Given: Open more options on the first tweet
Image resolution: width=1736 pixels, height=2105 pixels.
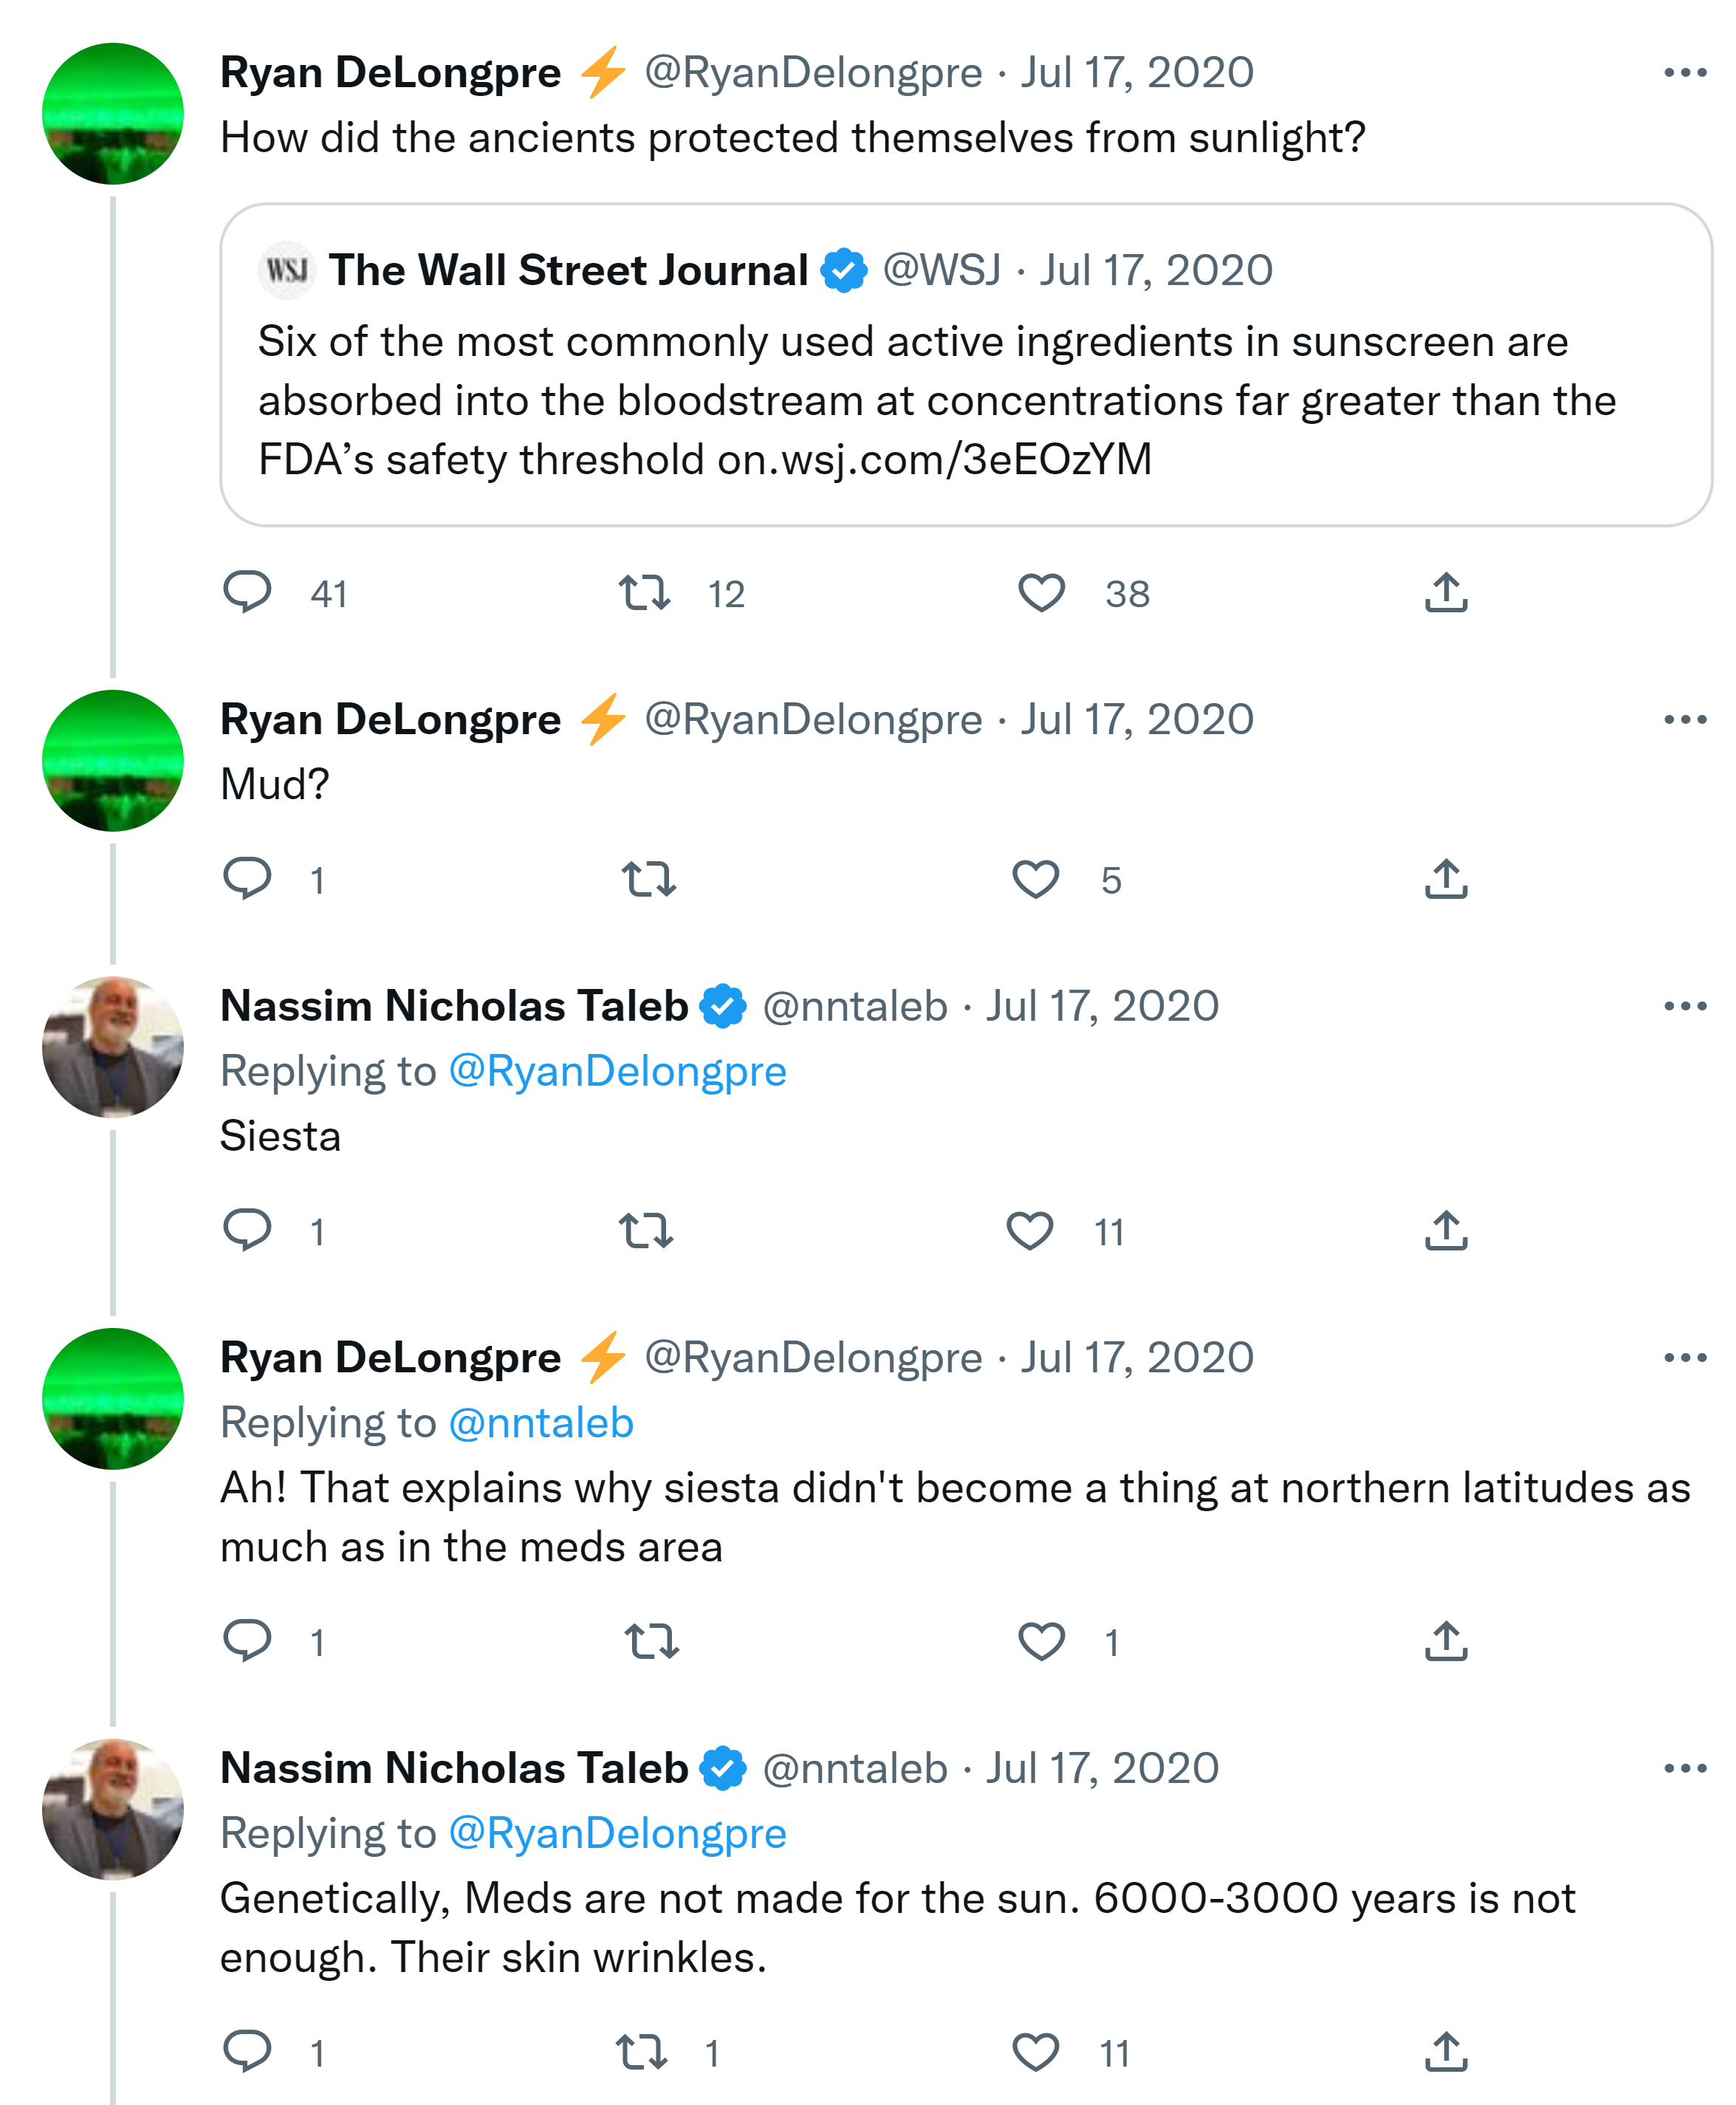Looking at the screenshot, I should tap(1684, 73).
